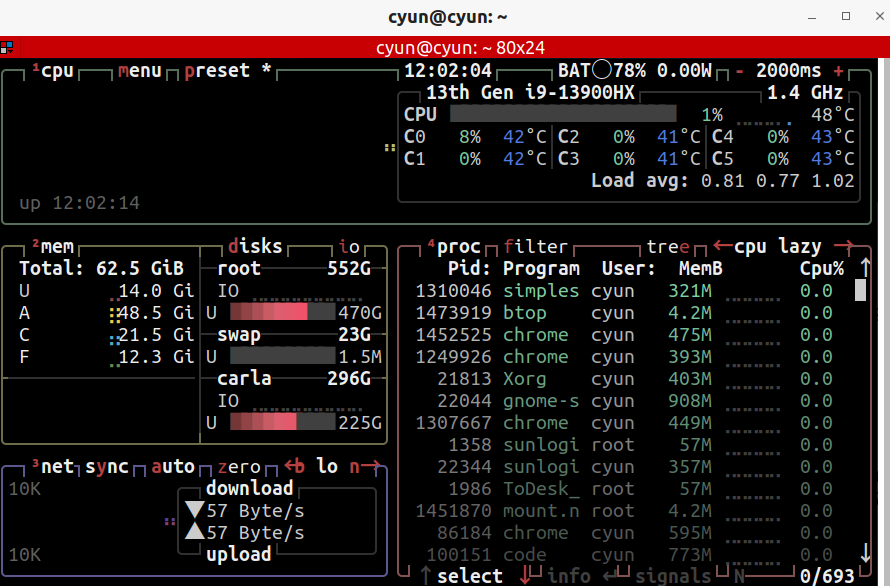
Task: Select the simples process row
Action: 624,291
